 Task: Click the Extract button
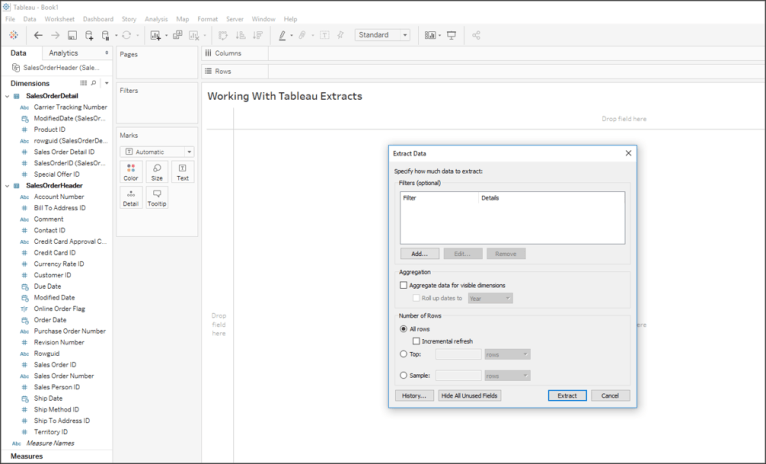click(567, 396)
